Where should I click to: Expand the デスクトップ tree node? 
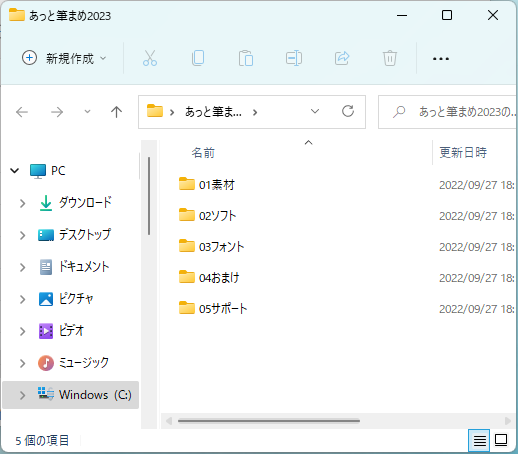(x=22, y=235)
